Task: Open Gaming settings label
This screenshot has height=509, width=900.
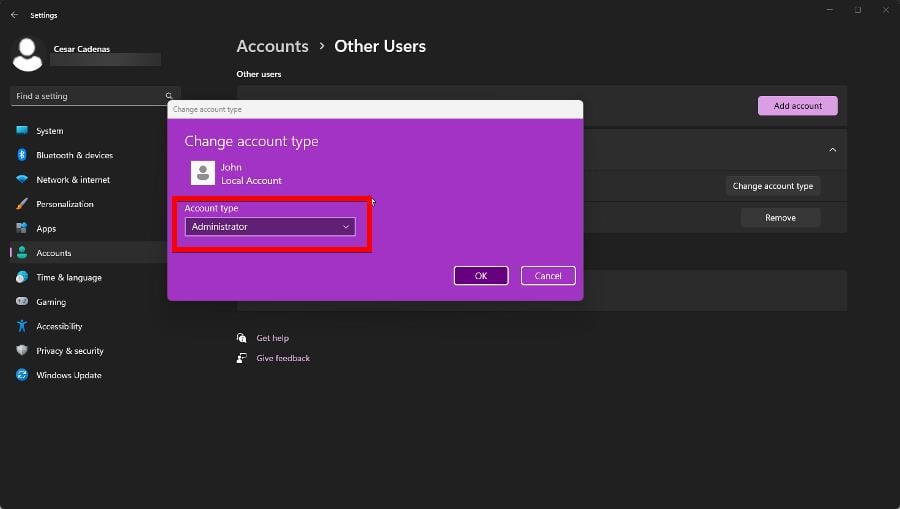Action: [51, 302]
